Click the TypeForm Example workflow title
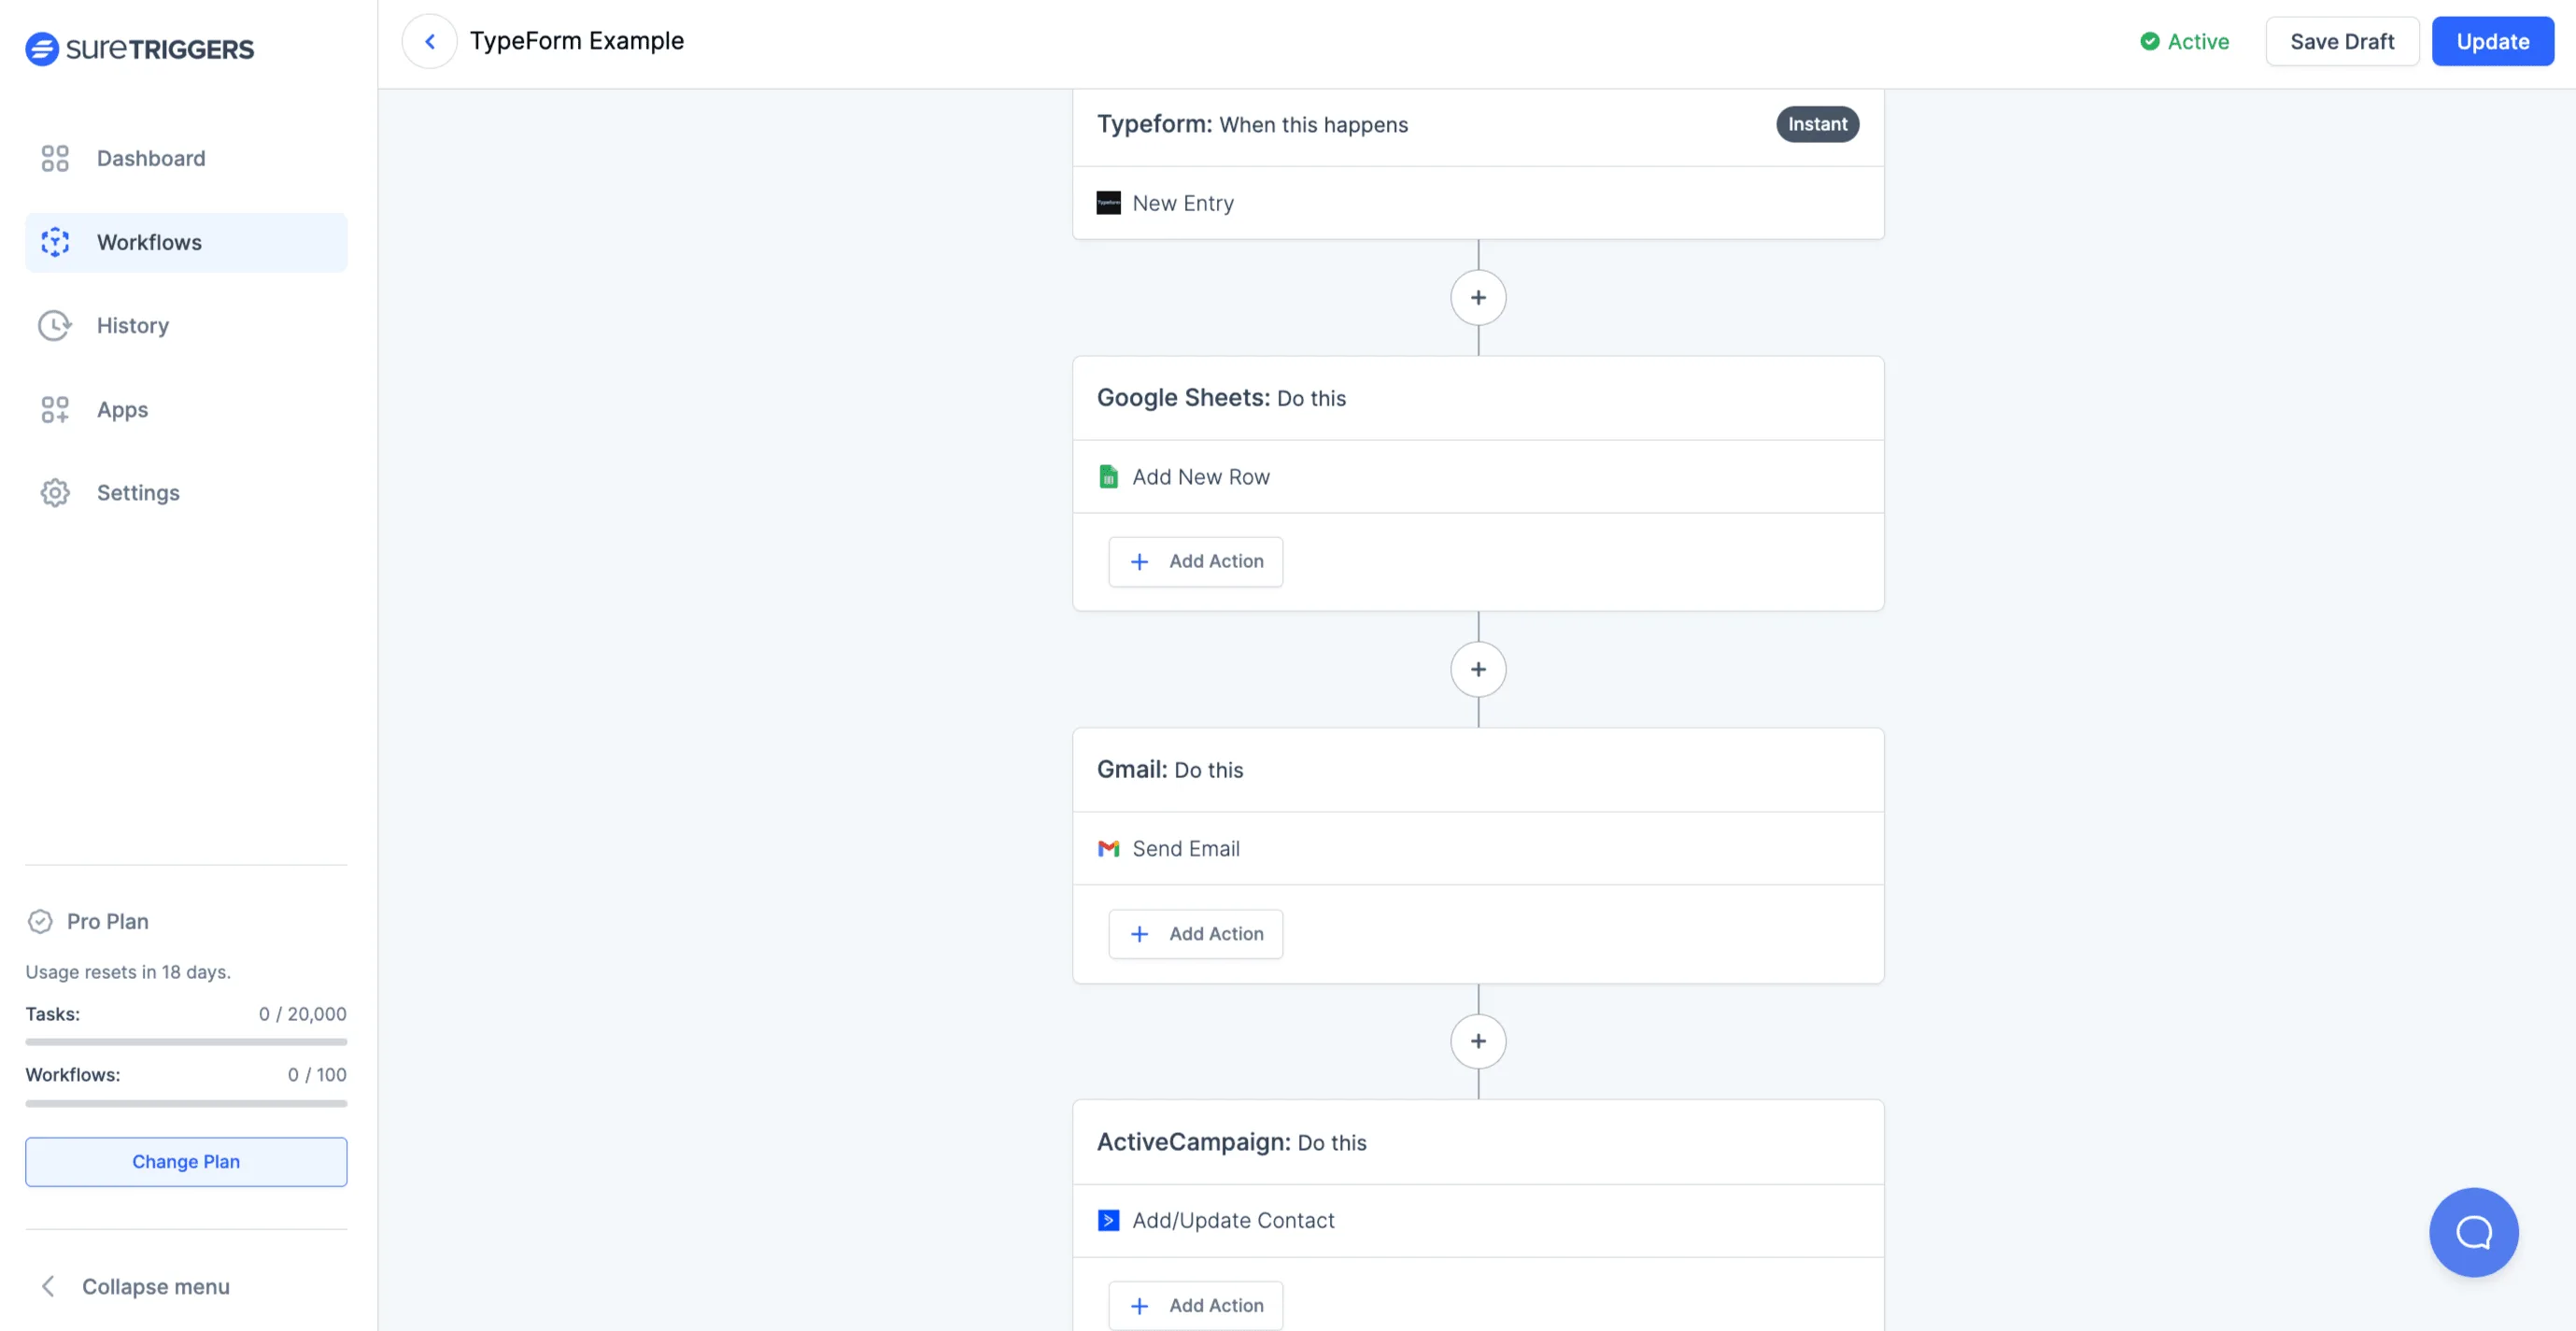This screenshot has width=2576, height=1331. coord(577,41)
